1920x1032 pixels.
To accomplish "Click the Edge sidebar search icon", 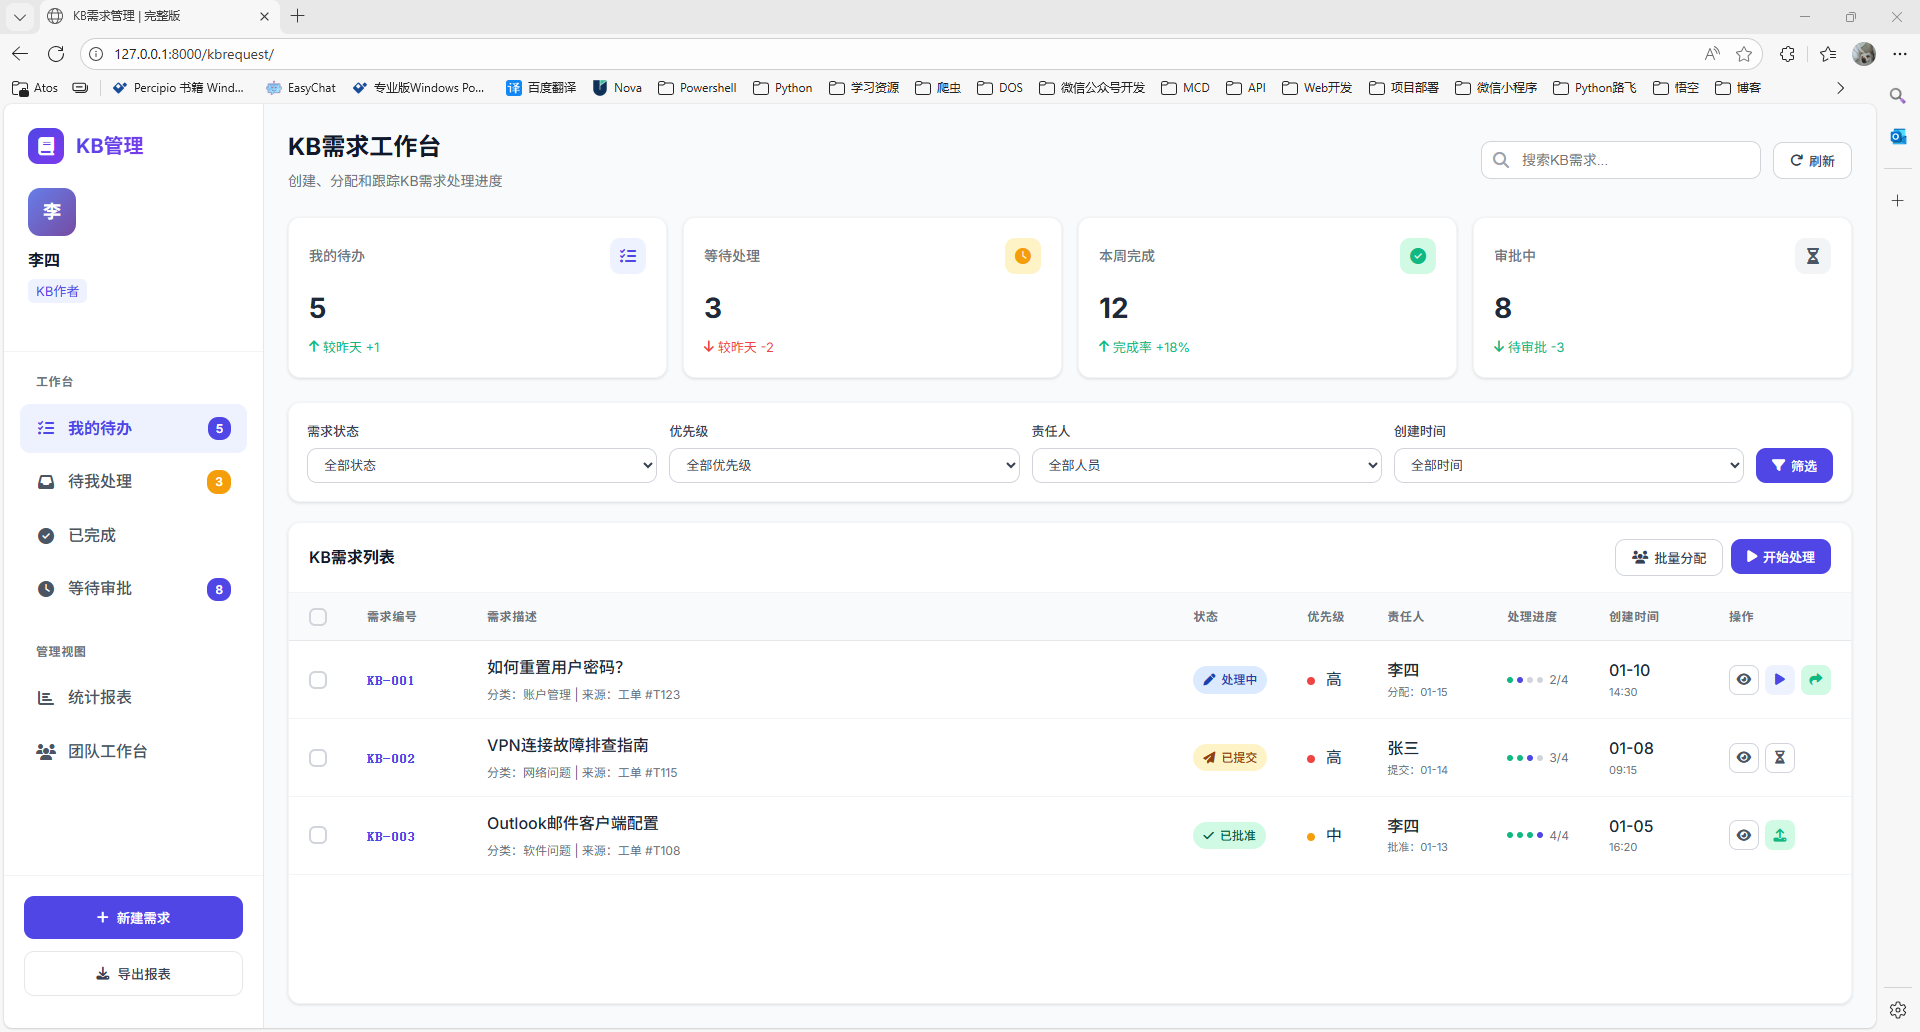I will click(1898, 96).
